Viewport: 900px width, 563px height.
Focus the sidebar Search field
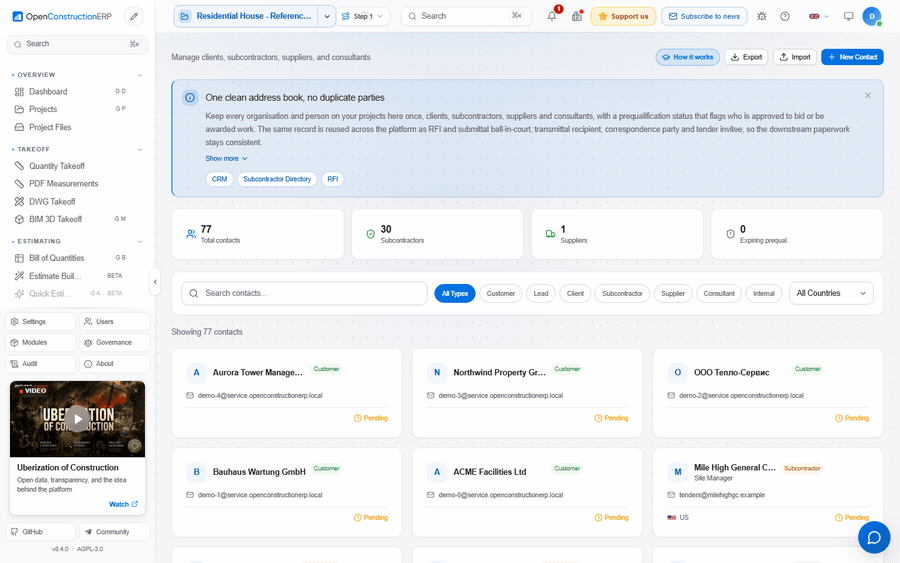[77, 44]
